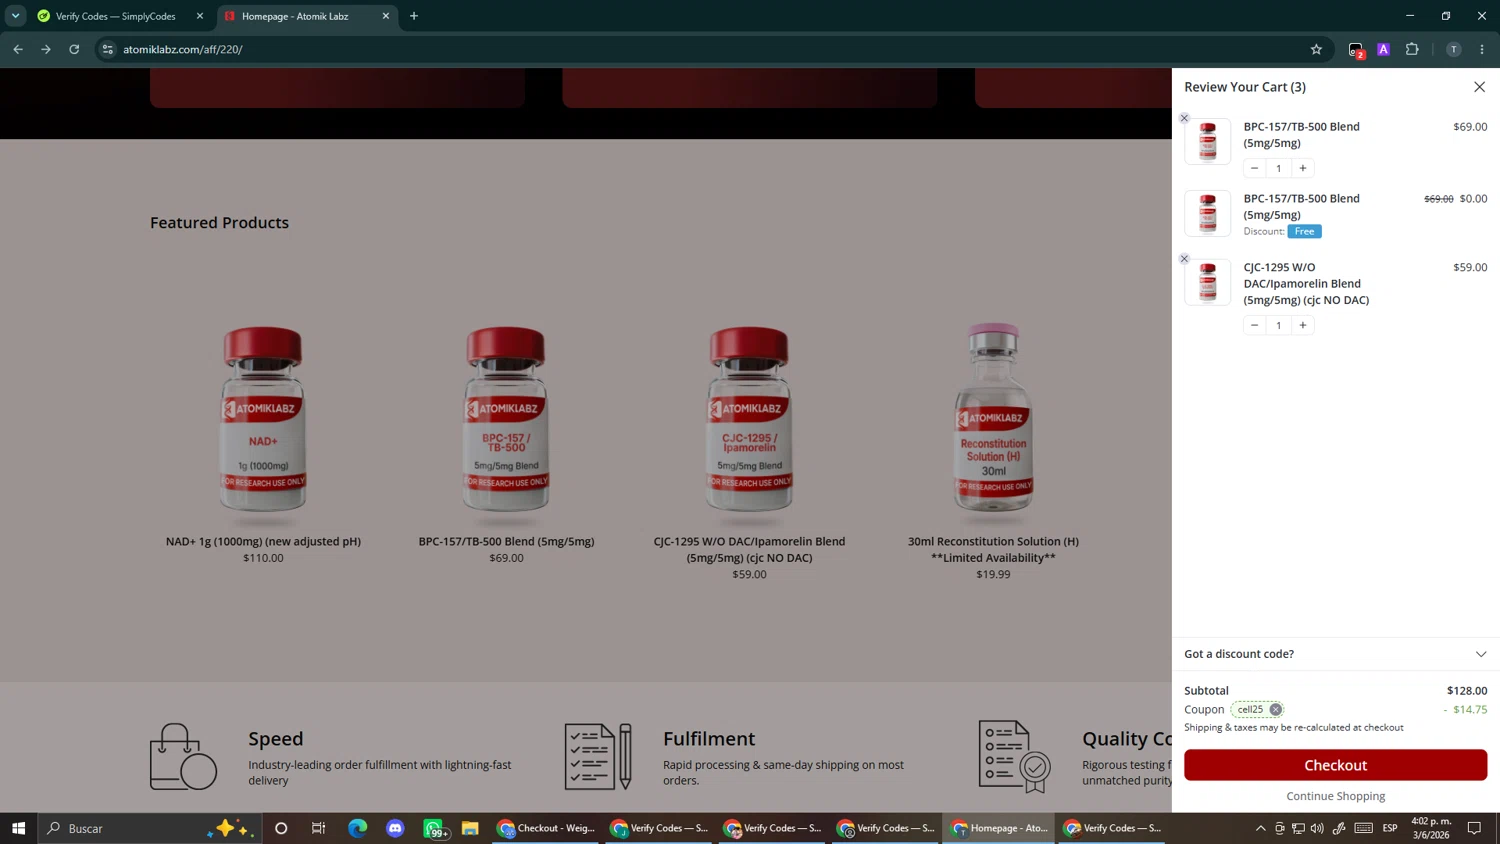Open first BPC-157/TB-500 Blend cart item title

(x=1301, y=135)
